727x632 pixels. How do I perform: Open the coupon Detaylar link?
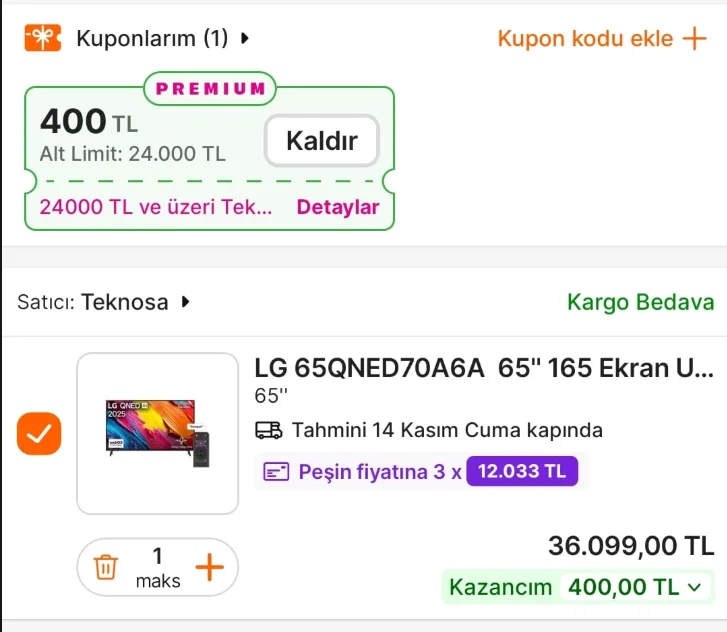pyautogui.click(x=338, y=208)
